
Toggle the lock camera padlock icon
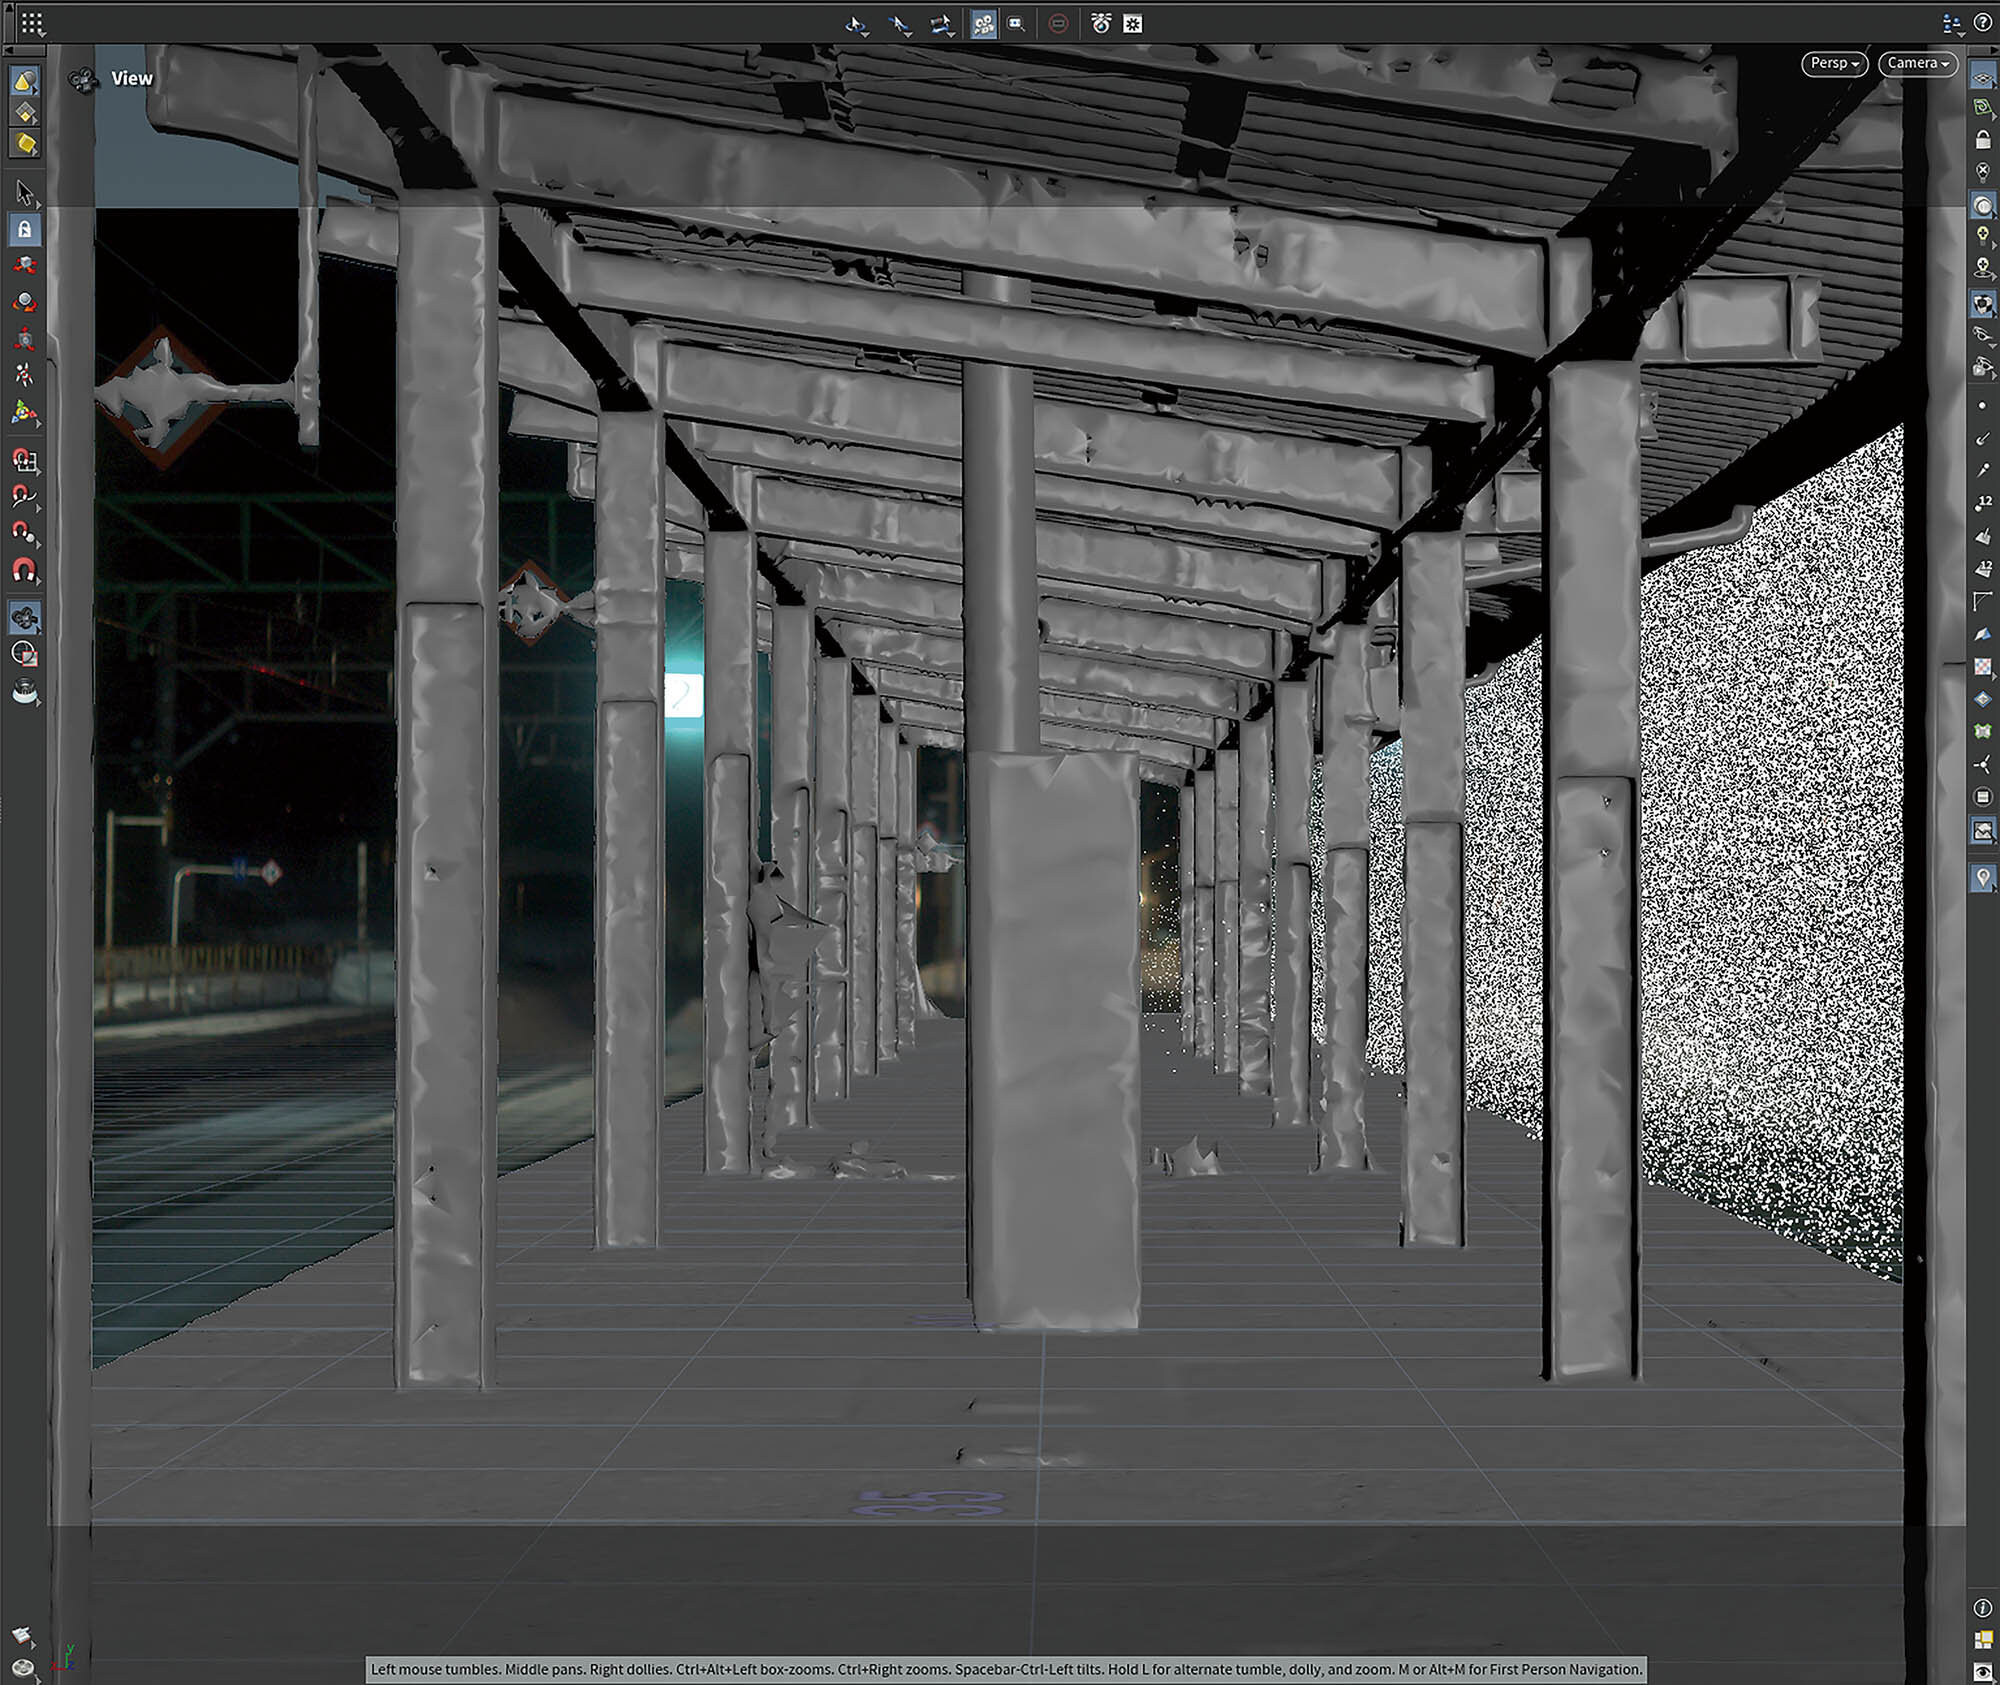pyautogui.click(x=1982, y=140)
